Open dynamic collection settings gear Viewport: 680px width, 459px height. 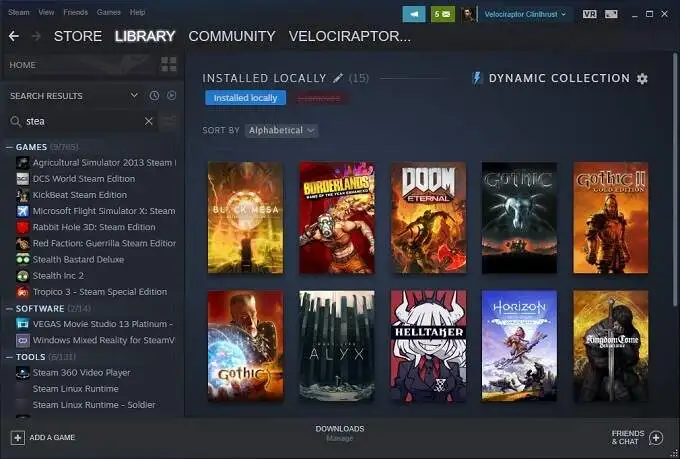point(642,79)
